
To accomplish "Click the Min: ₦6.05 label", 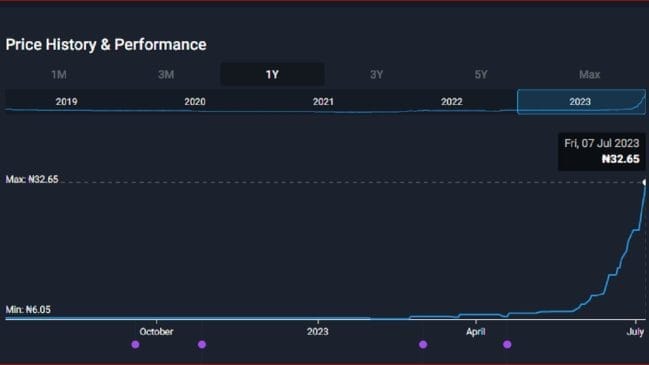I will point(28,310).
